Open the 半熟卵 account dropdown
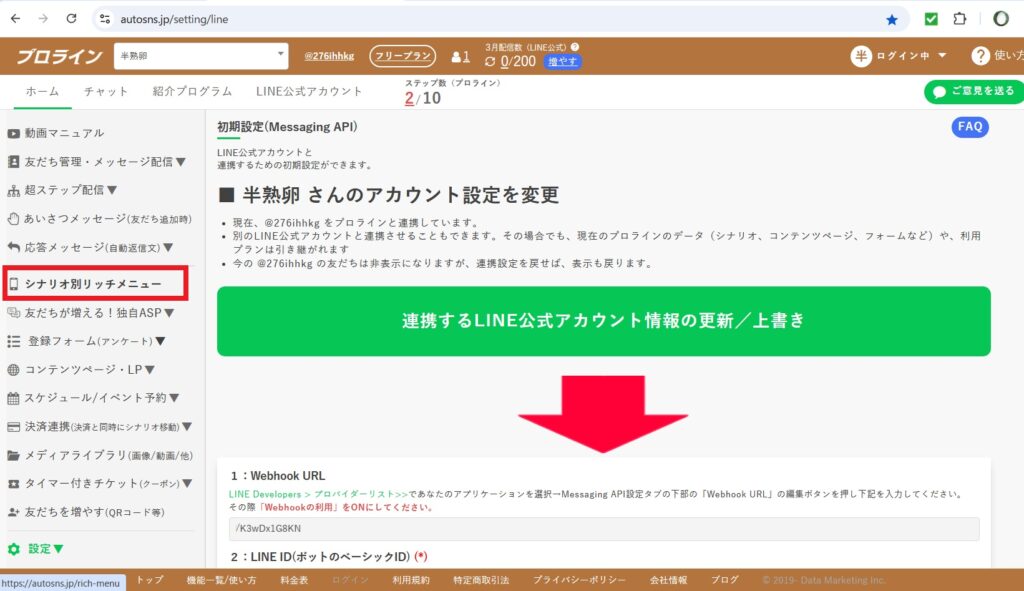Image resolution: width=1024 pixels, height=591 pixels. 200,56
